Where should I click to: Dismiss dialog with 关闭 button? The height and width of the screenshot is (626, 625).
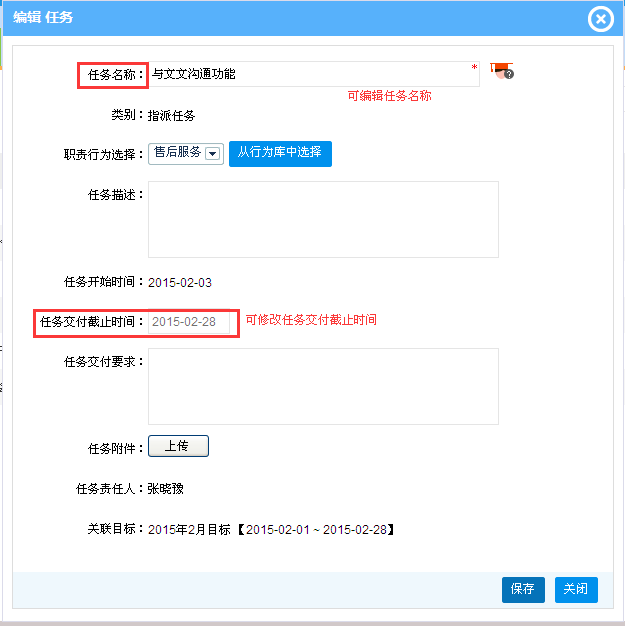576,589
